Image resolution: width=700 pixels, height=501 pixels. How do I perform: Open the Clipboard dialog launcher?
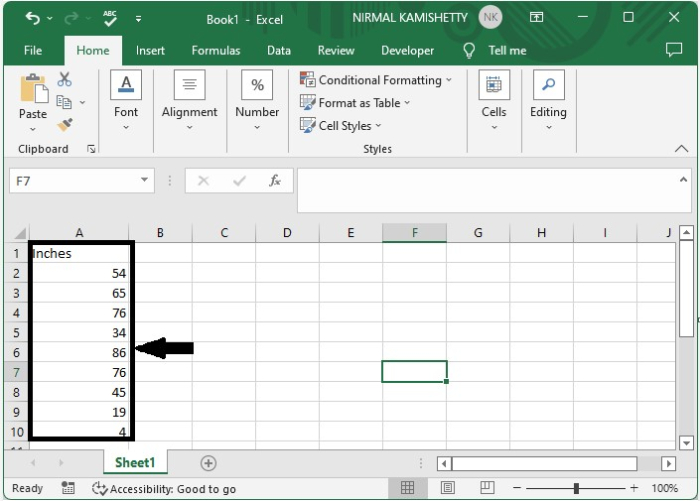91,149
